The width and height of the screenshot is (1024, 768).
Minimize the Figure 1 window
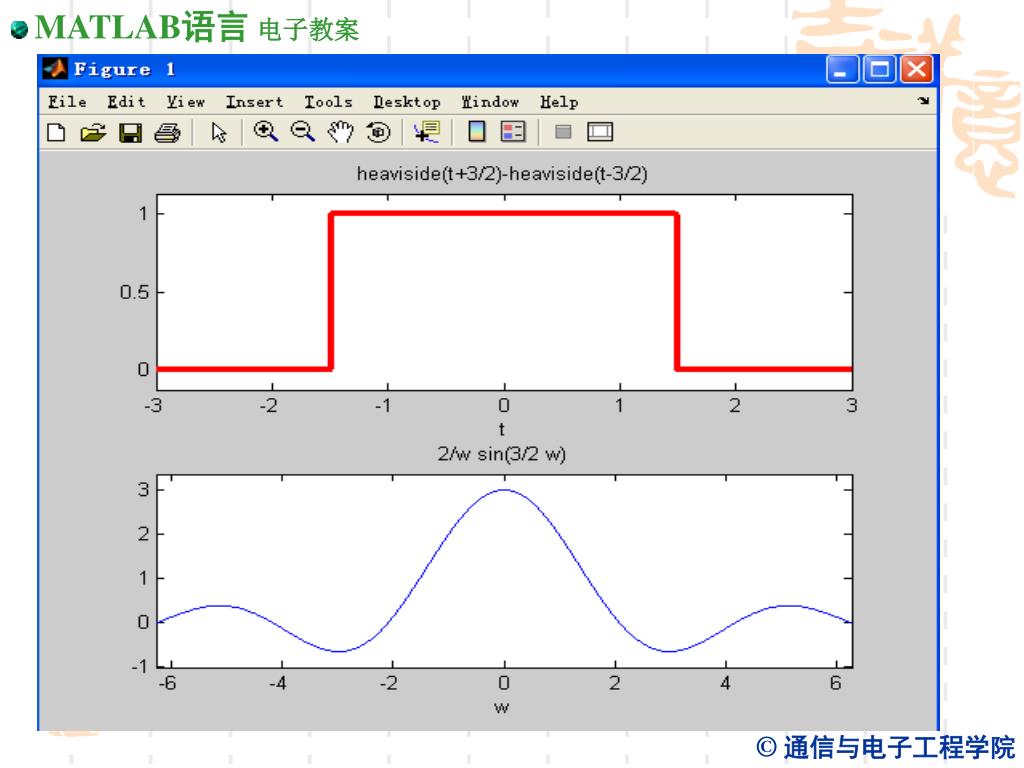tap(842, 69)
